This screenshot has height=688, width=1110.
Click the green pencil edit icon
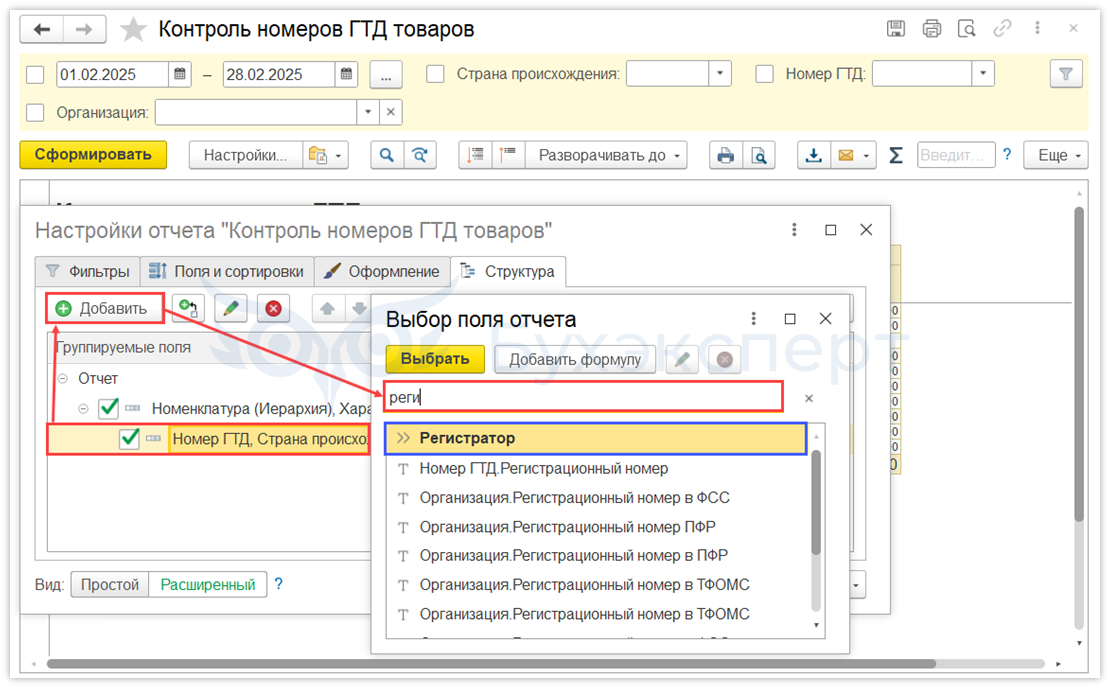point(231,308)
